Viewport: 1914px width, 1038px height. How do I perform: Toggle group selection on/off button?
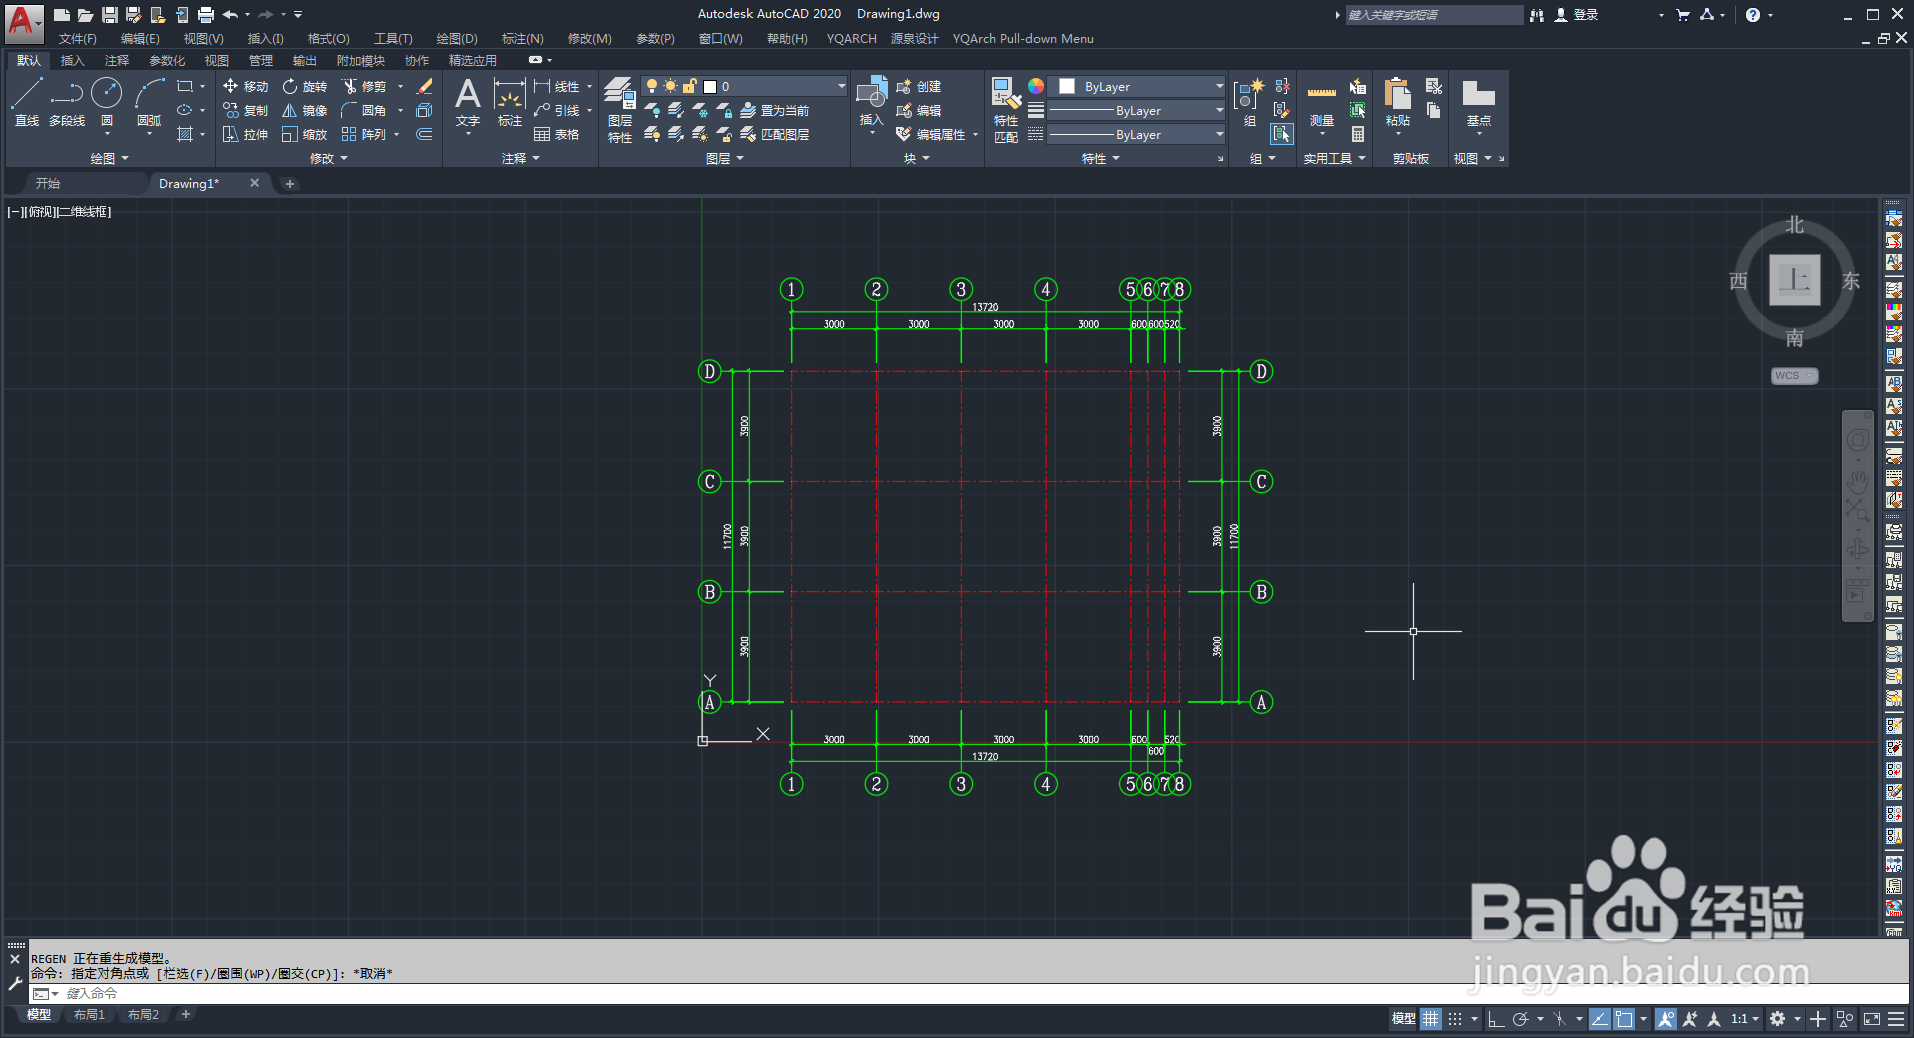coord(1282,134)
